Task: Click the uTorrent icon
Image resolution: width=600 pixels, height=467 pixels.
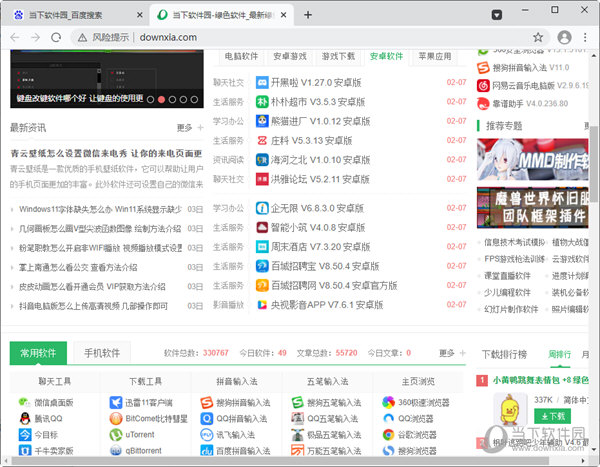Action: pos(116,434)
